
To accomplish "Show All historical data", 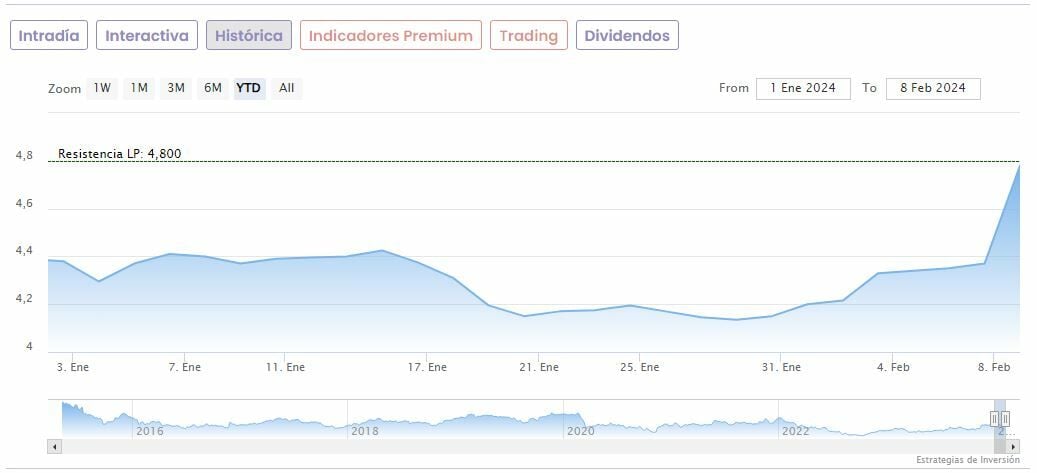I will pyautogui.click(x=287, y=88).
